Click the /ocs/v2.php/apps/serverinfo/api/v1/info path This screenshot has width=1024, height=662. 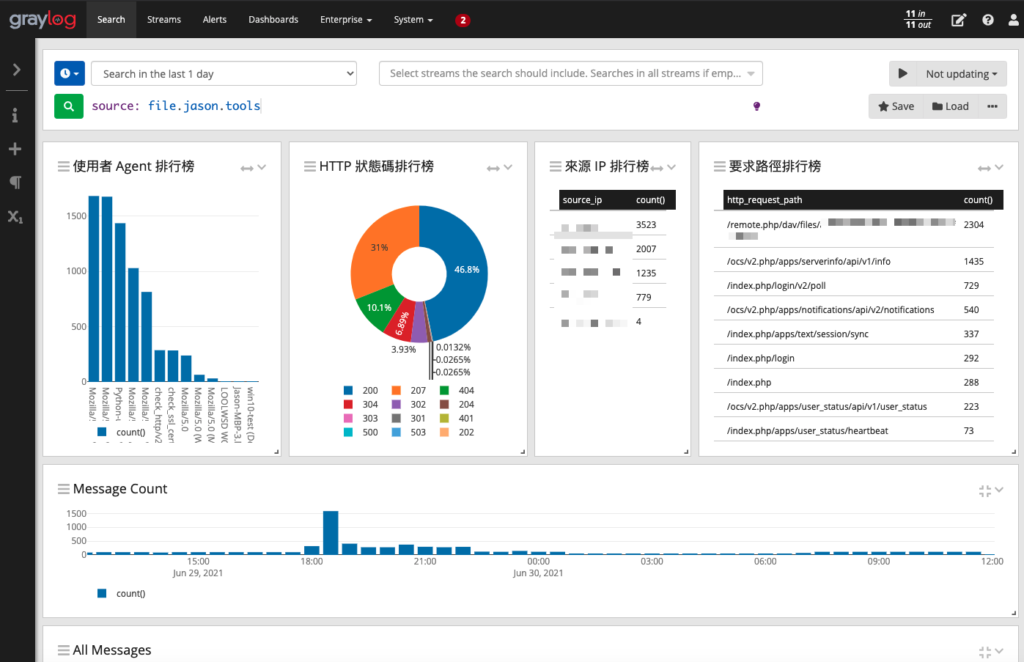(808, 261)
